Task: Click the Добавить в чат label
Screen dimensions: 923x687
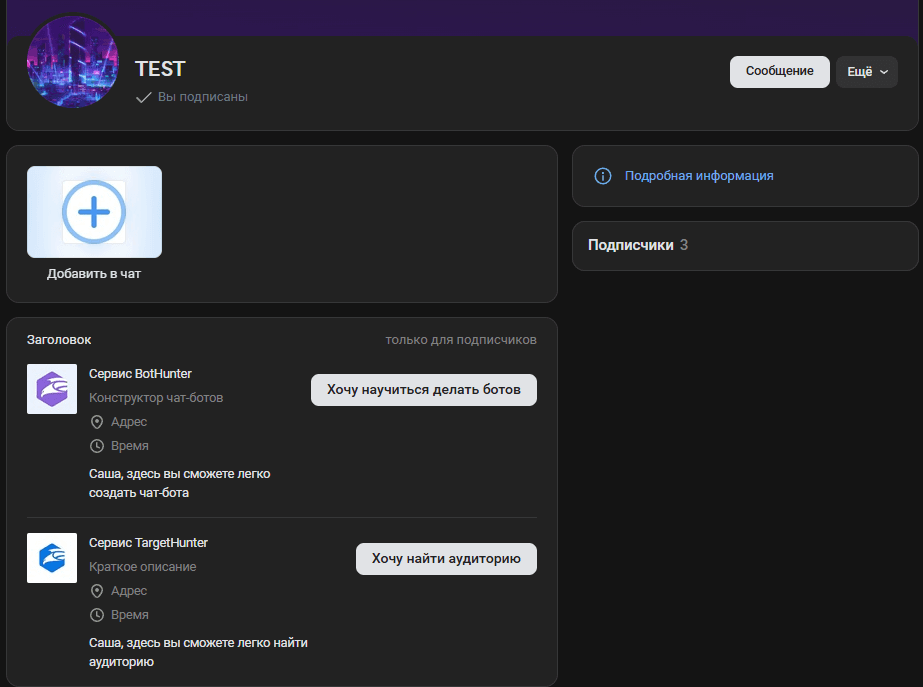Action: click(x=94, y=273)
